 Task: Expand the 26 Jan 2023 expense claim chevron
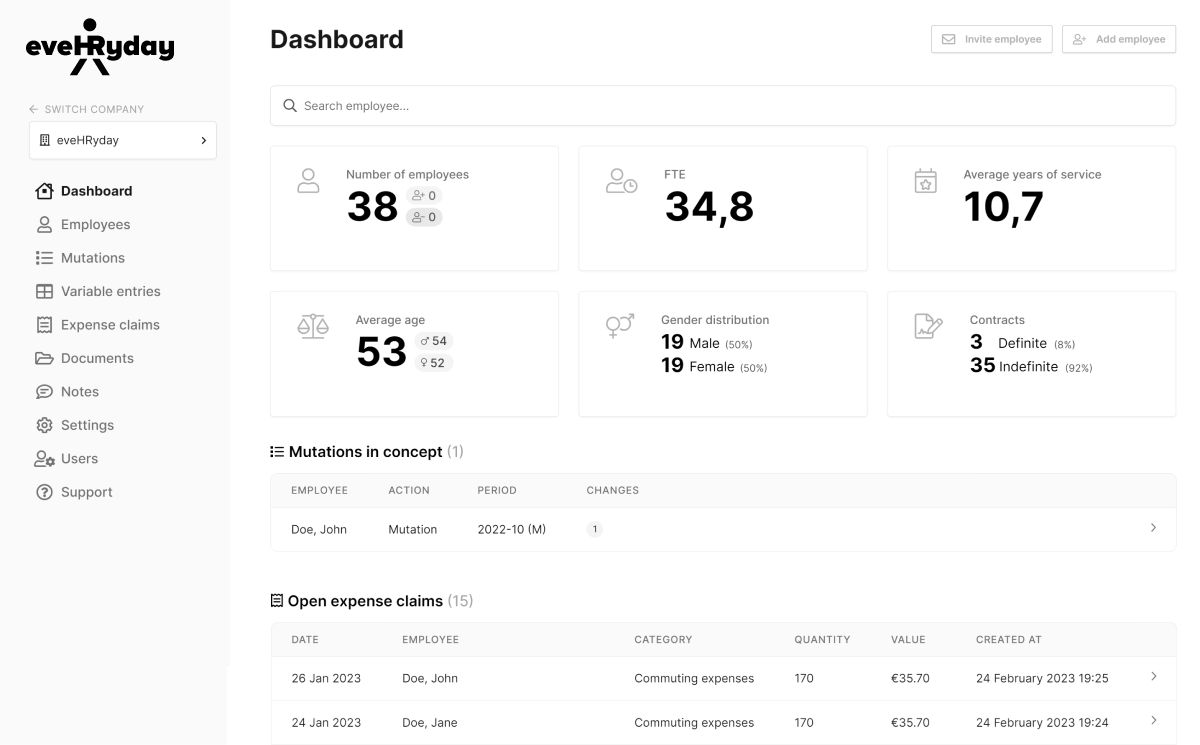(x=1153, y=677)
